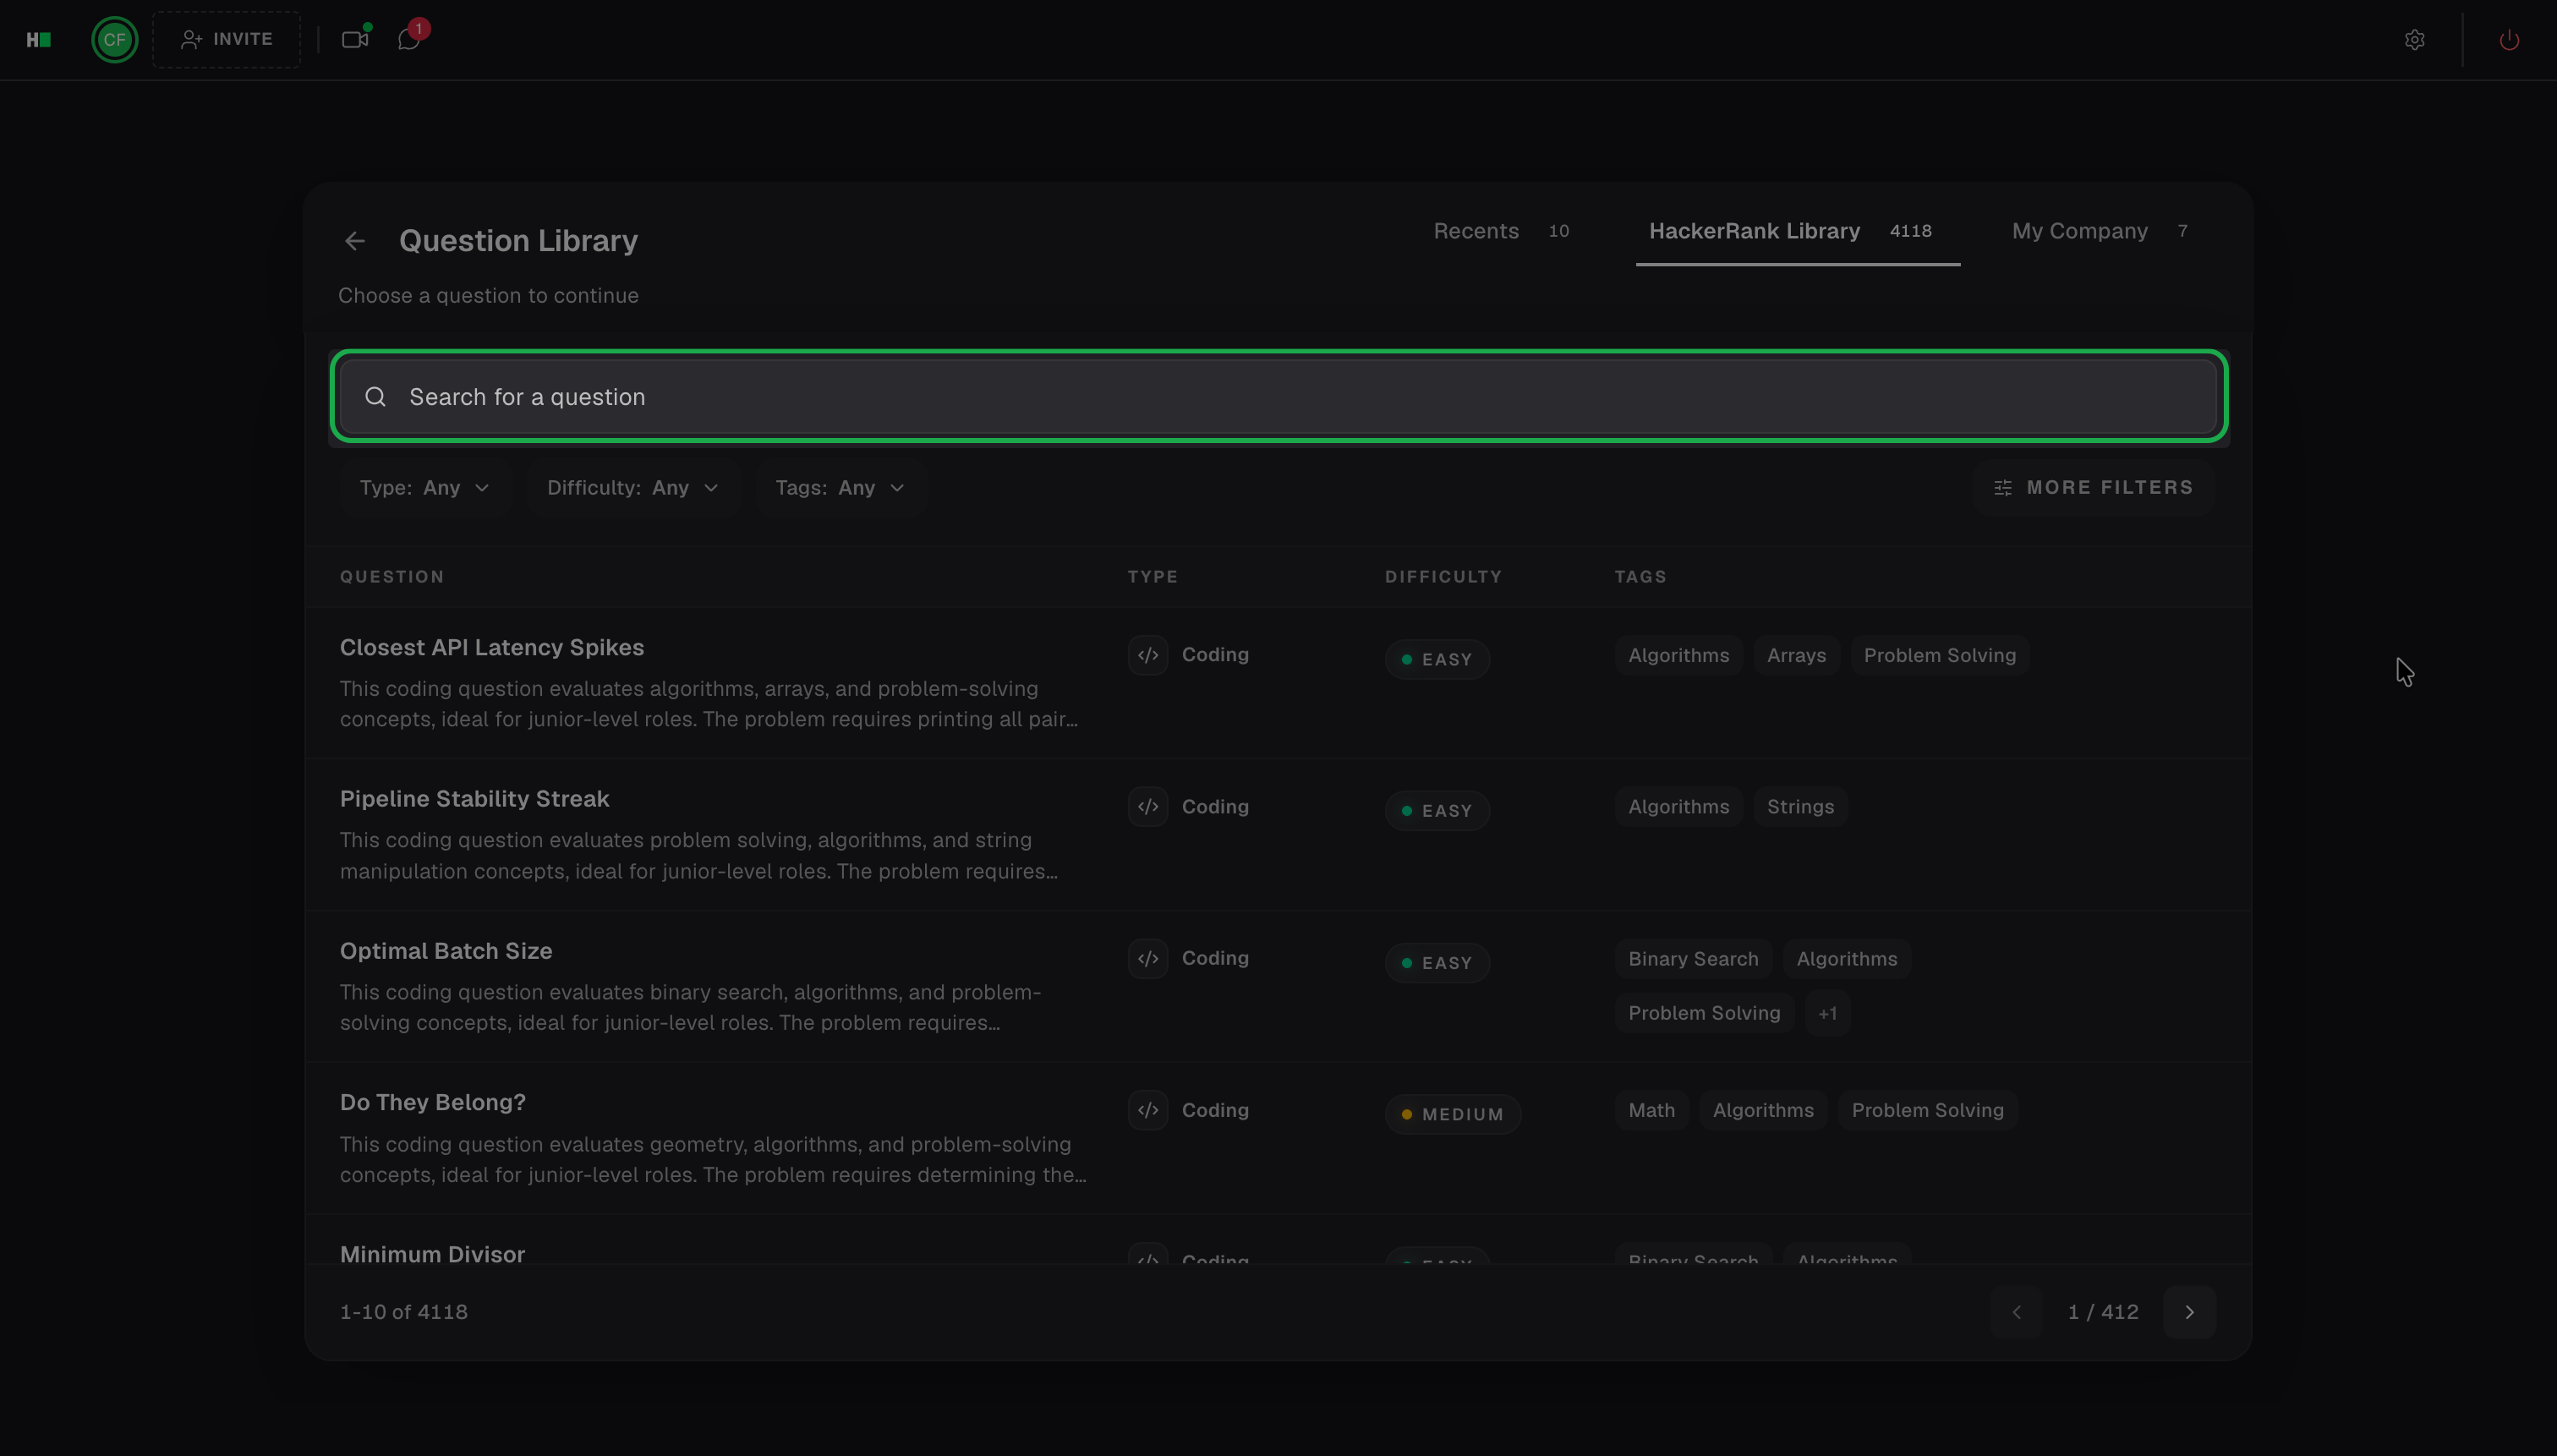Switch to the Recents tab
The width and height of the screenshot is (2557, 1456).
coord(1501,231)
